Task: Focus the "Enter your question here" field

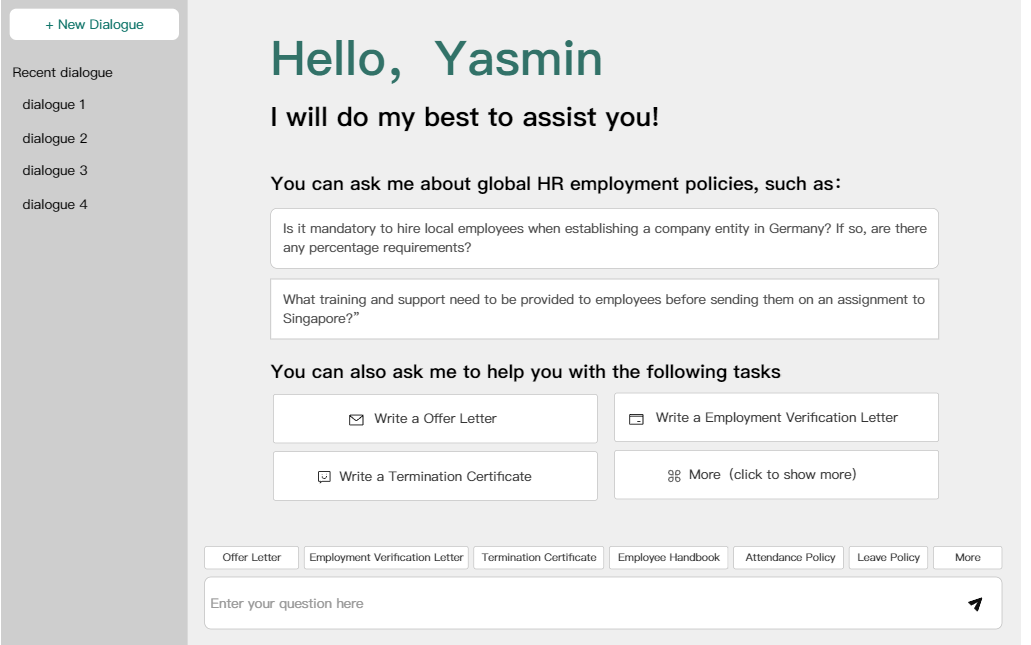Action: point(580,604)
